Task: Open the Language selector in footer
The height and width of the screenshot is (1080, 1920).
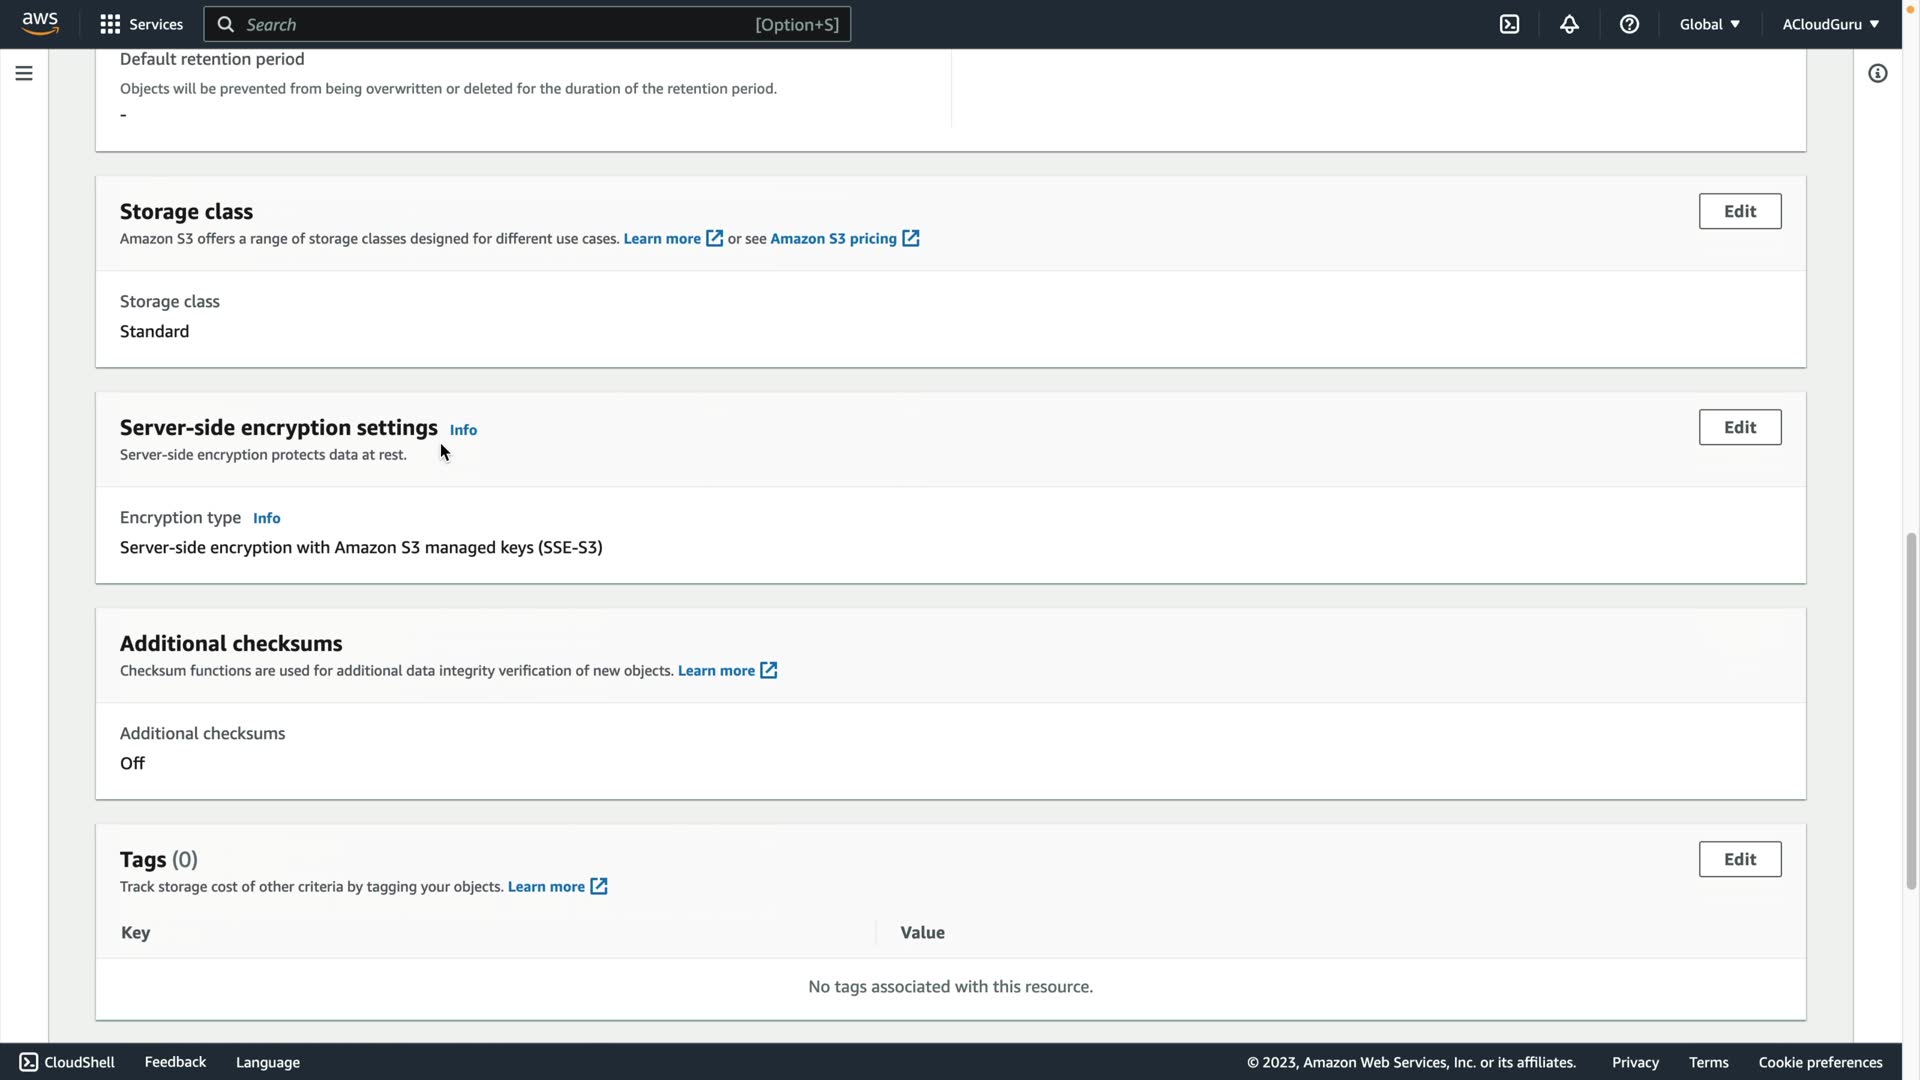Action: [267, 1062]
